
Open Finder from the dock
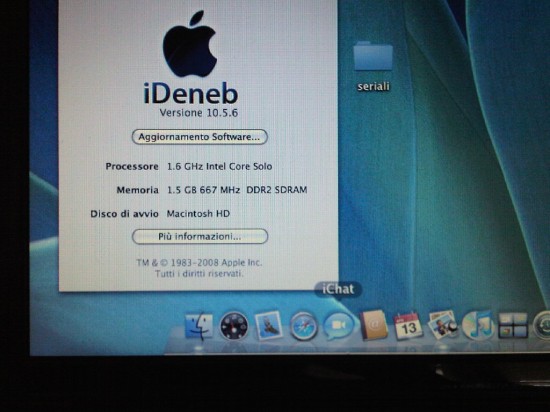click(x=199, y=326)
